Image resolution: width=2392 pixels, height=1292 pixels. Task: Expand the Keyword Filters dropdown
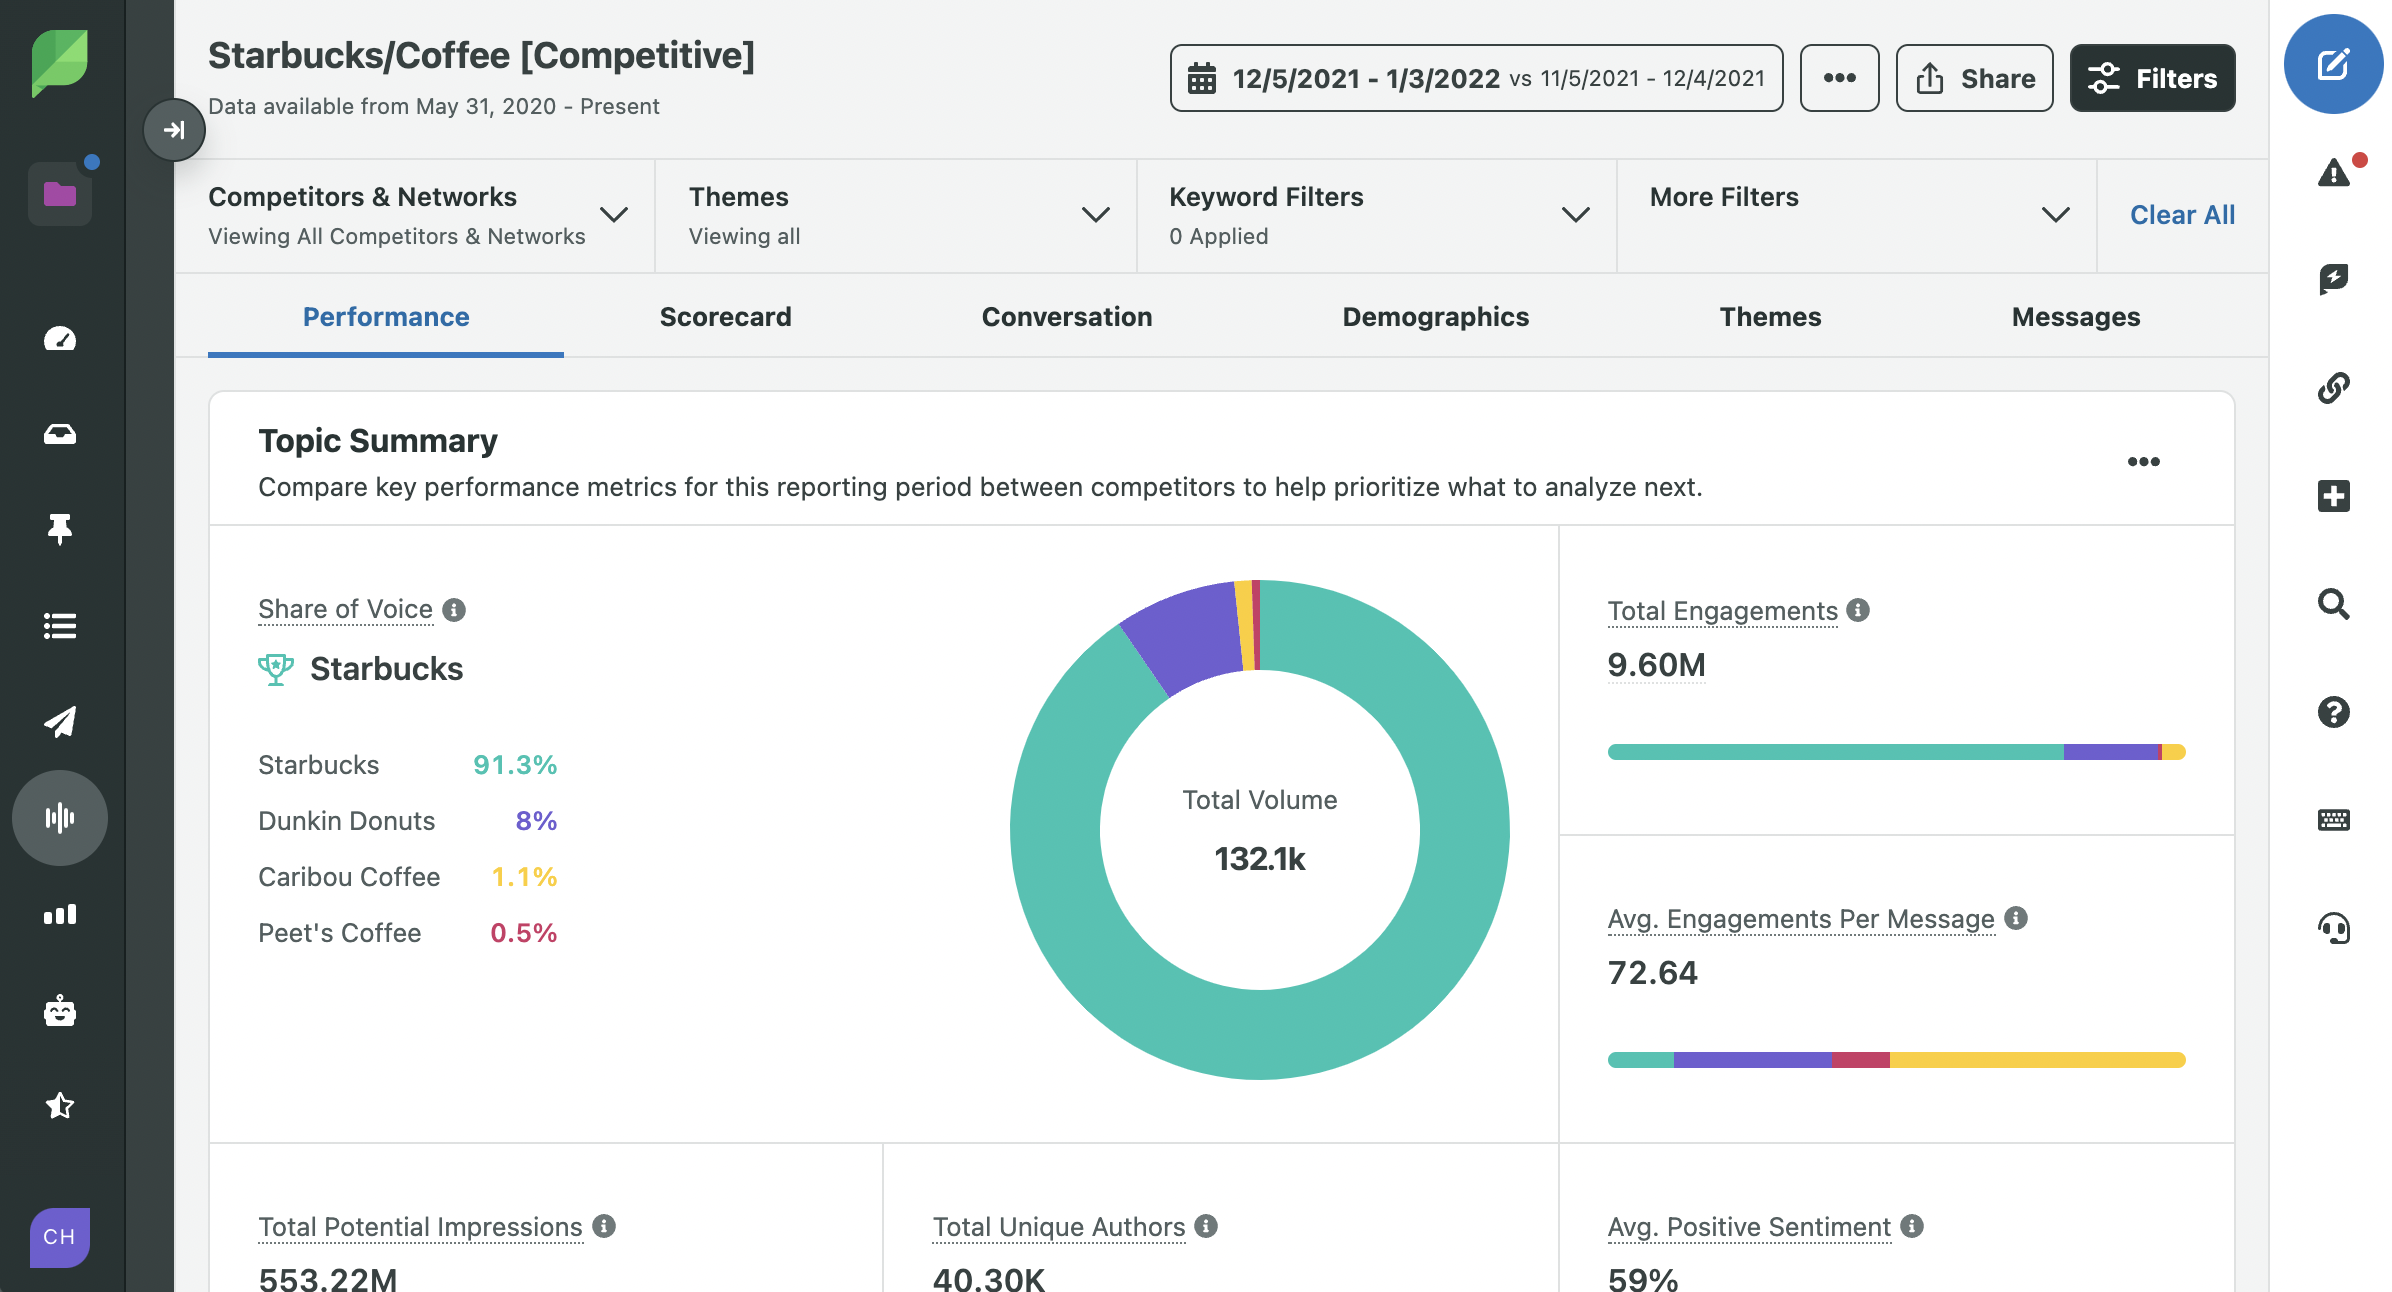[1575, 215]
